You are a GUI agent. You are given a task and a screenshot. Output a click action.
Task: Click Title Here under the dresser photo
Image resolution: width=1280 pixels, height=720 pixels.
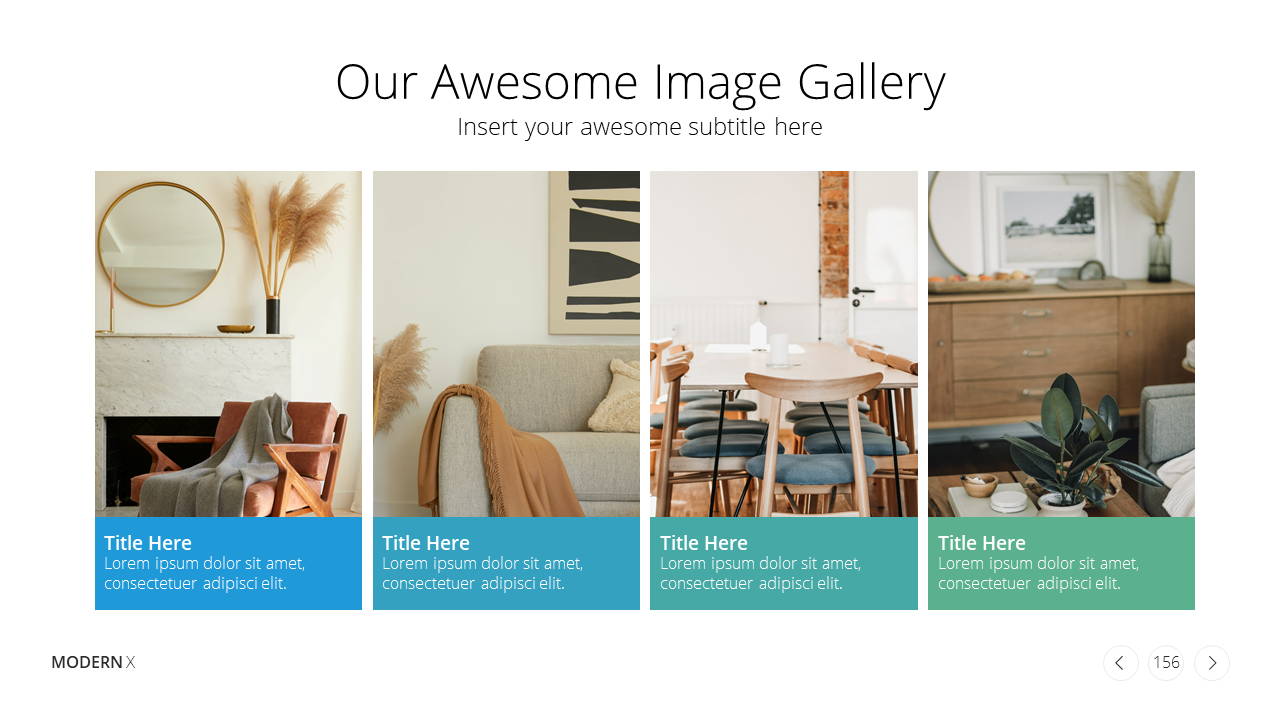tap(982, 543)
